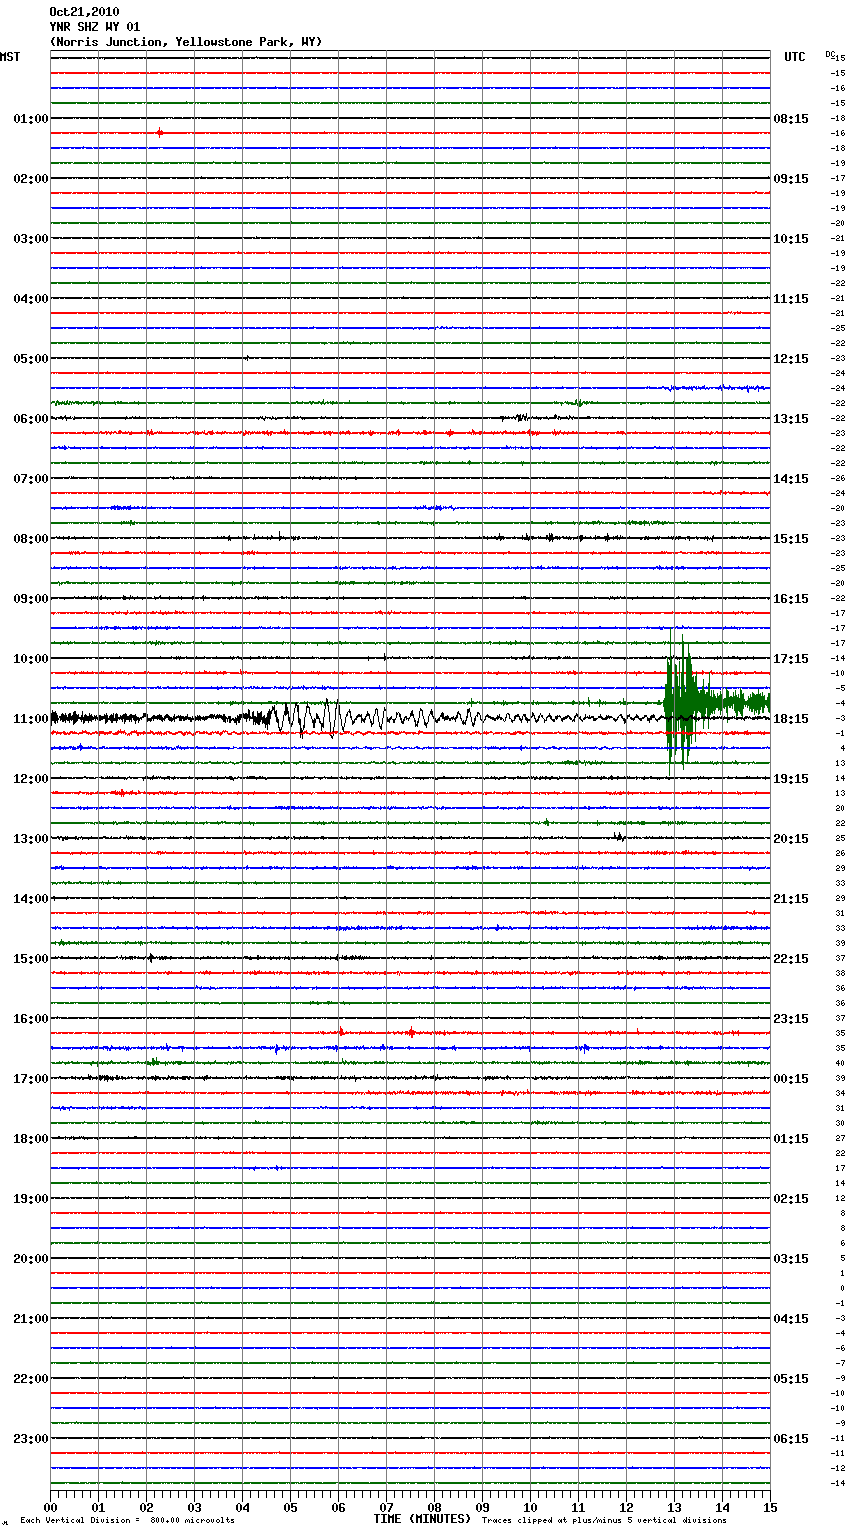
Task: Click the 21:00 MST time label
Action: 31,1319
